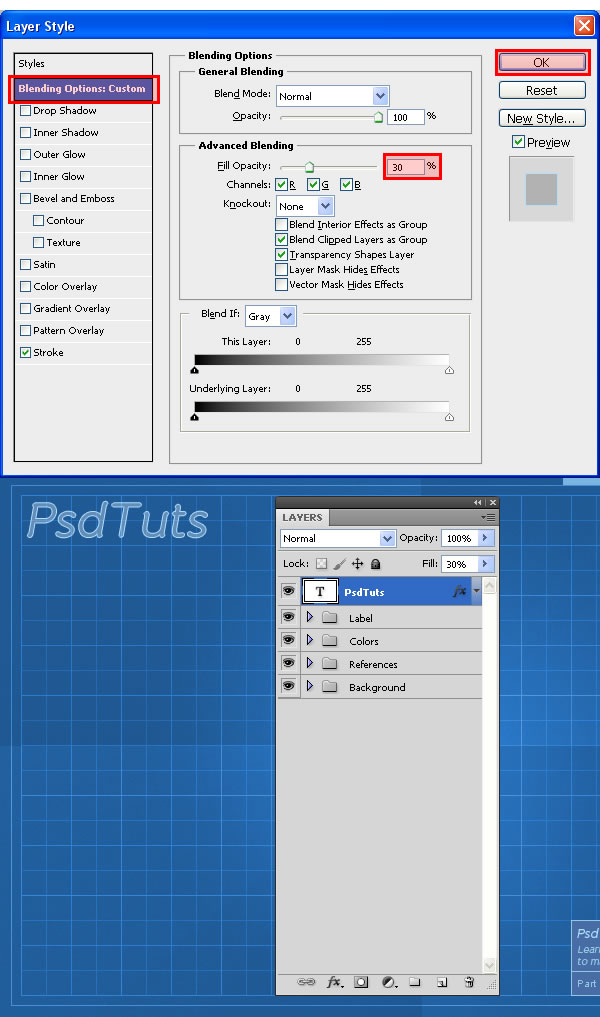Click This Layer black slider handle
This screenshot has width=600, height=1017.
(x=195, y=370)
